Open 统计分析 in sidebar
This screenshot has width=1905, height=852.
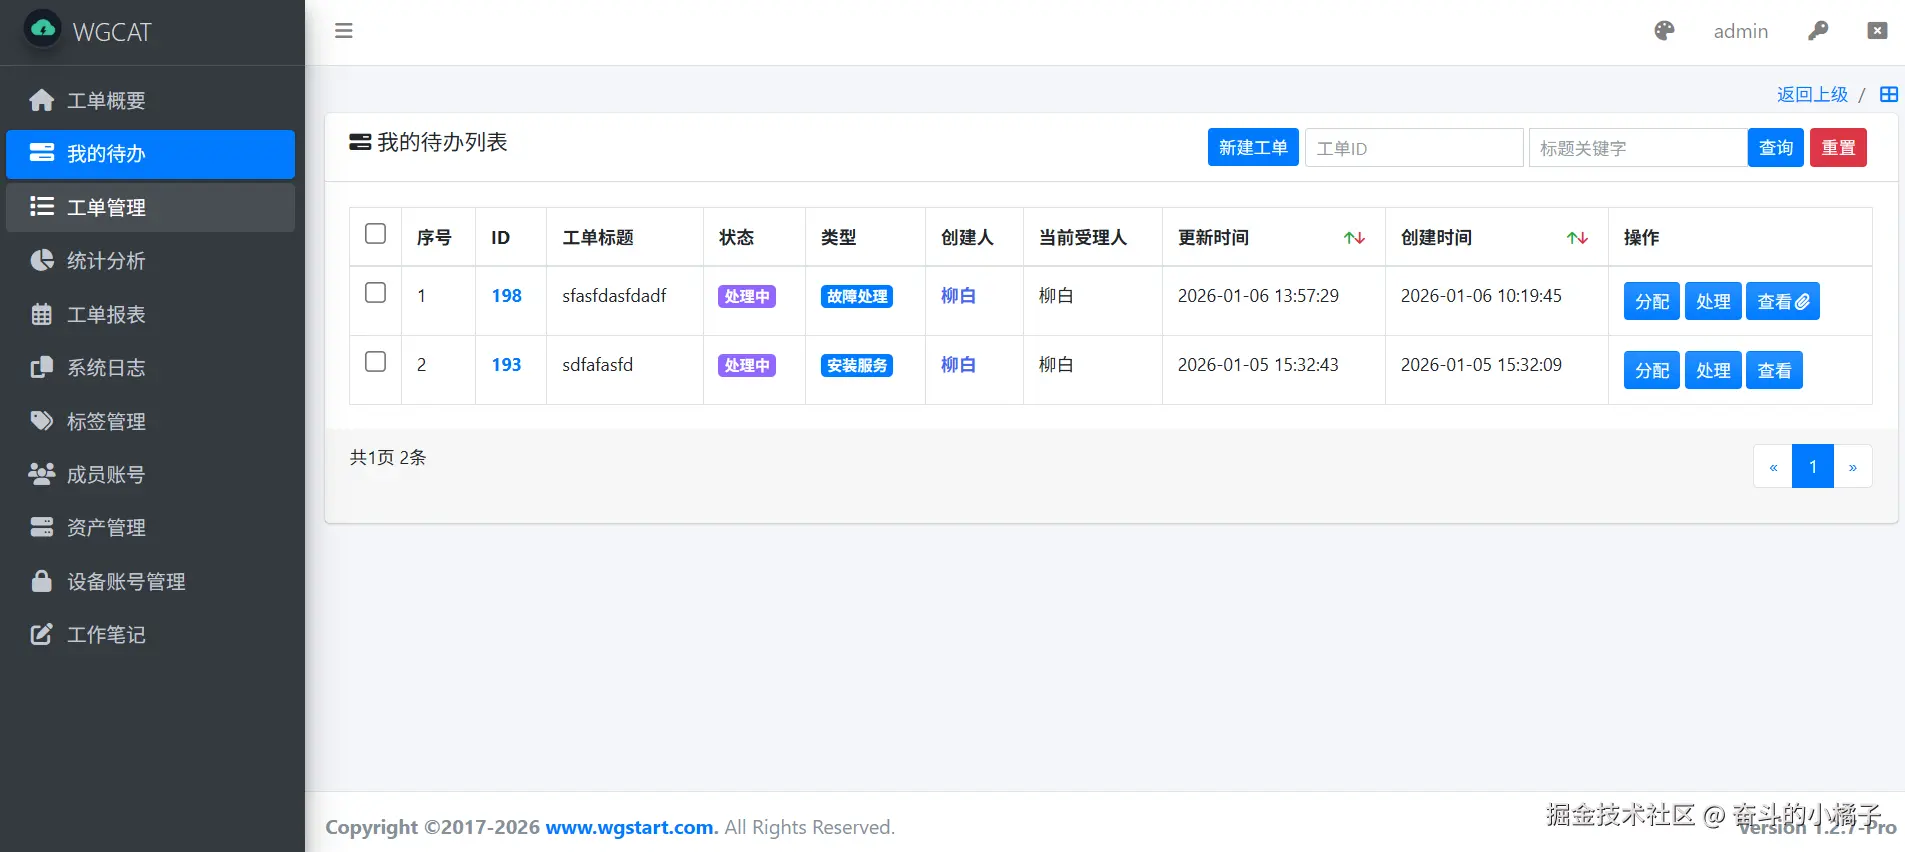coord(151,261)
